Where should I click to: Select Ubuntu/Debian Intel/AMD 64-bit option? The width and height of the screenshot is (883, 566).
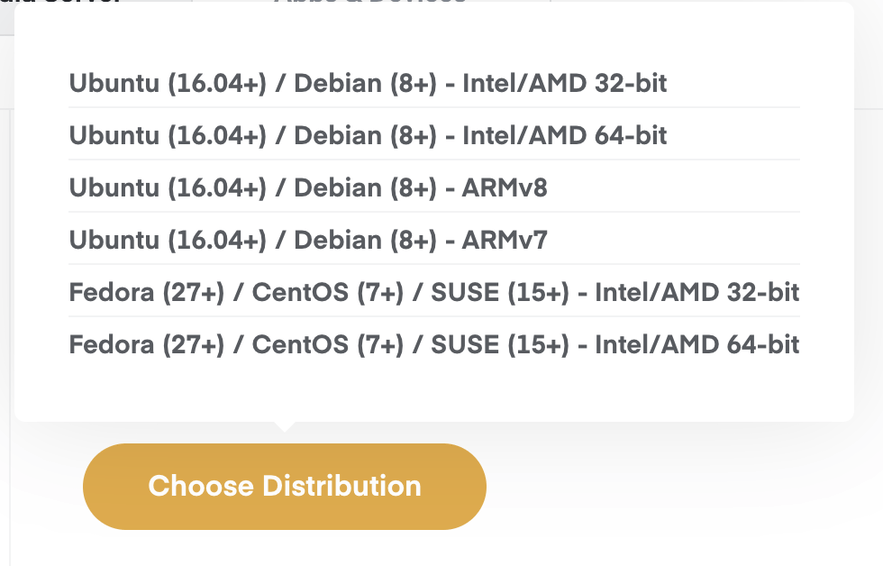[367, 135]
